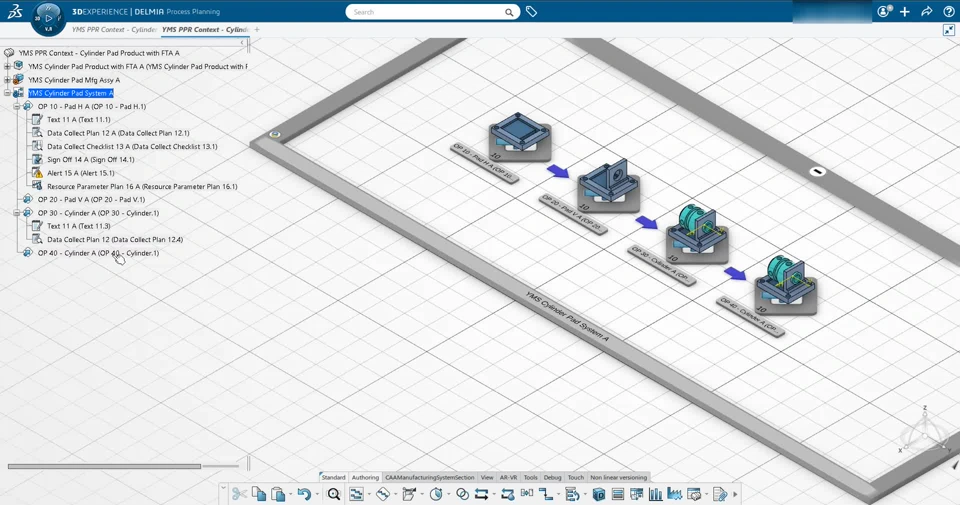960x505 pixels.
Task: Collapse the OP 30 - Cylinder A node
Action: (17, 213)
